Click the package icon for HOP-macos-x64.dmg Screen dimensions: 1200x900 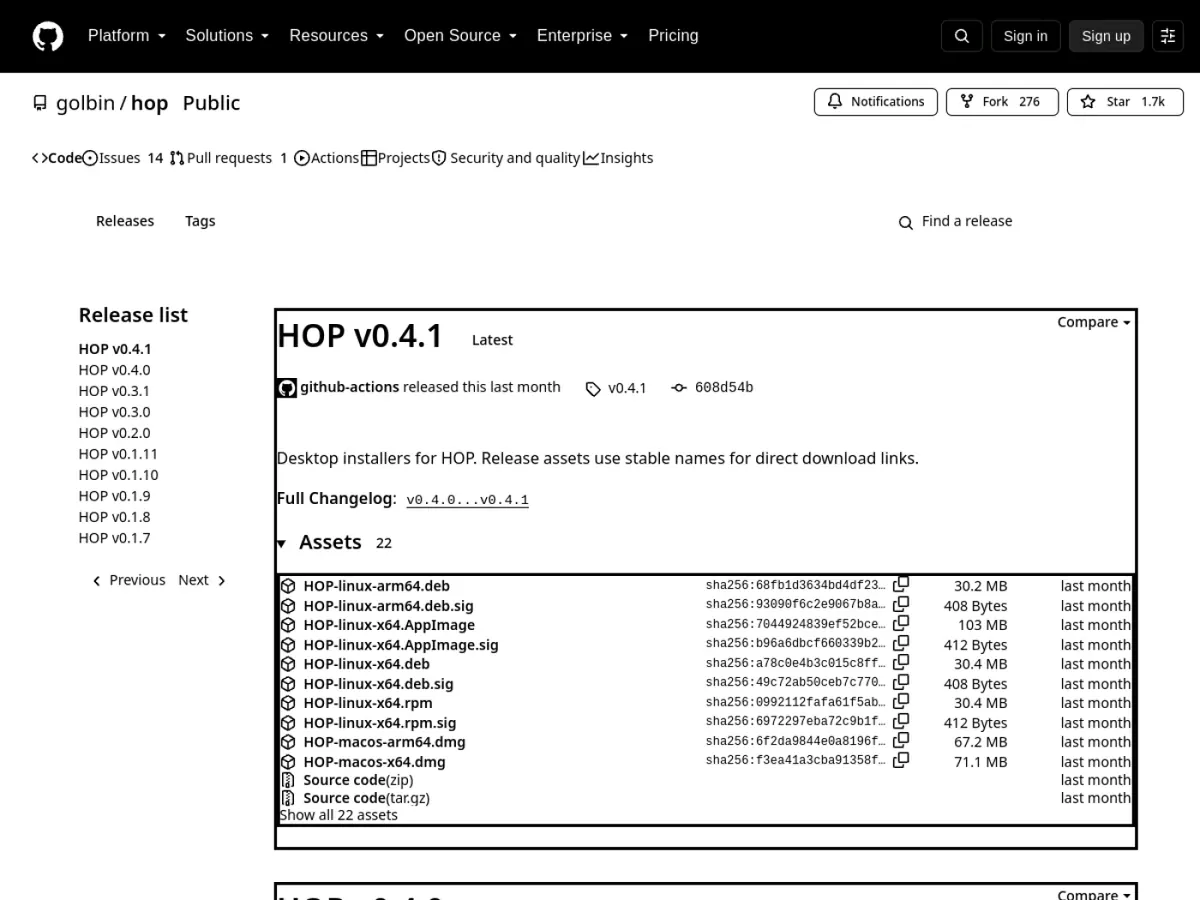coord(288,762)
